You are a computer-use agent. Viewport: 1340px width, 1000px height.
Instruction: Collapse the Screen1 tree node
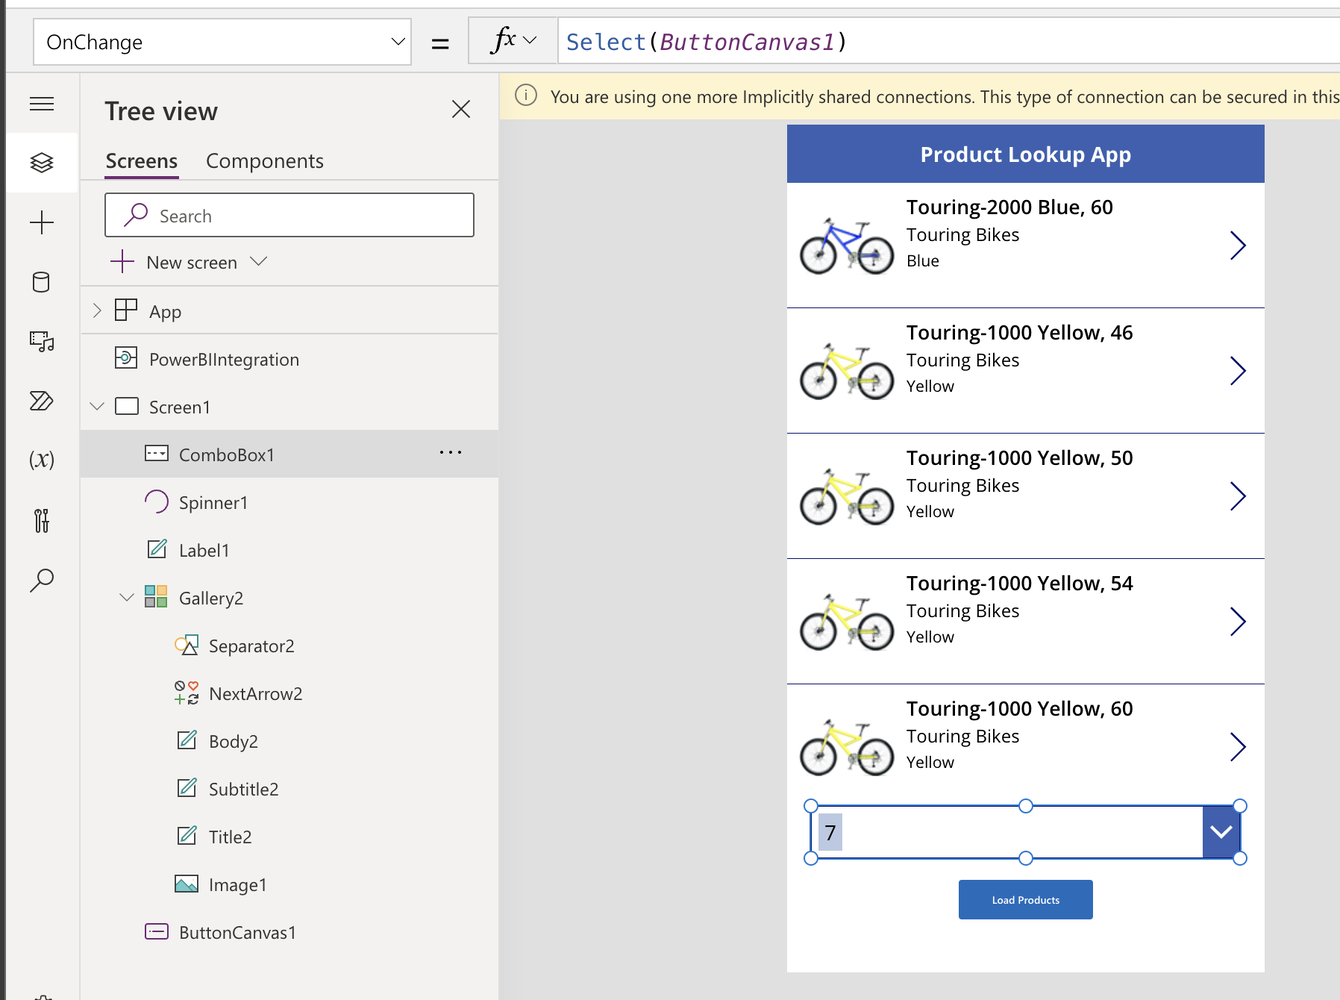(x=97, y=407)
